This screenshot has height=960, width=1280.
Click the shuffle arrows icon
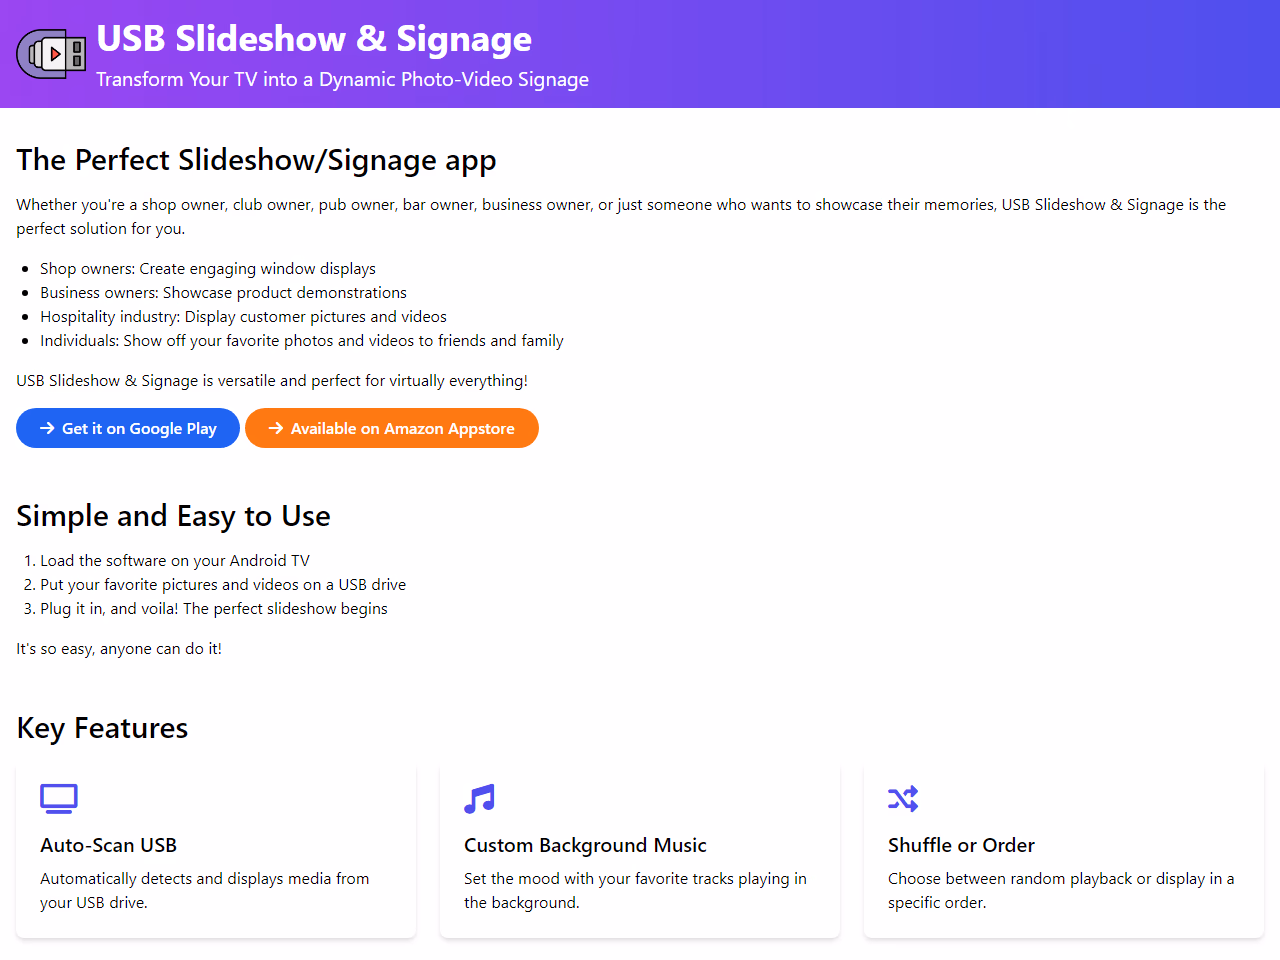903,798
